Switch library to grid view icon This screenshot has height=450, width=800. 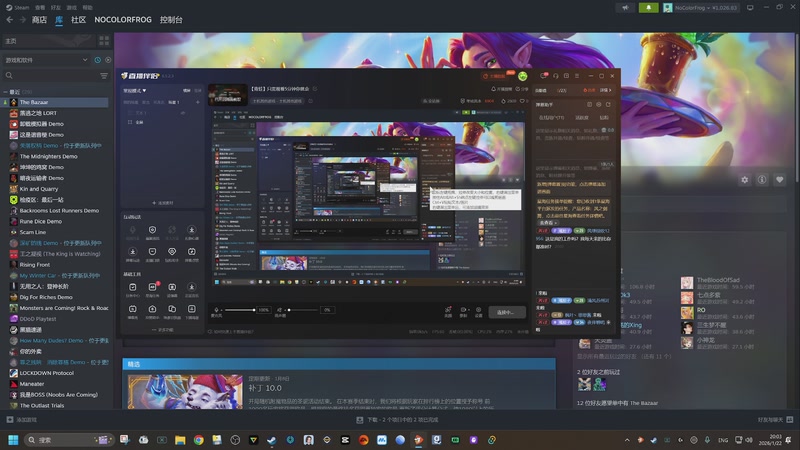click(104, 40)
